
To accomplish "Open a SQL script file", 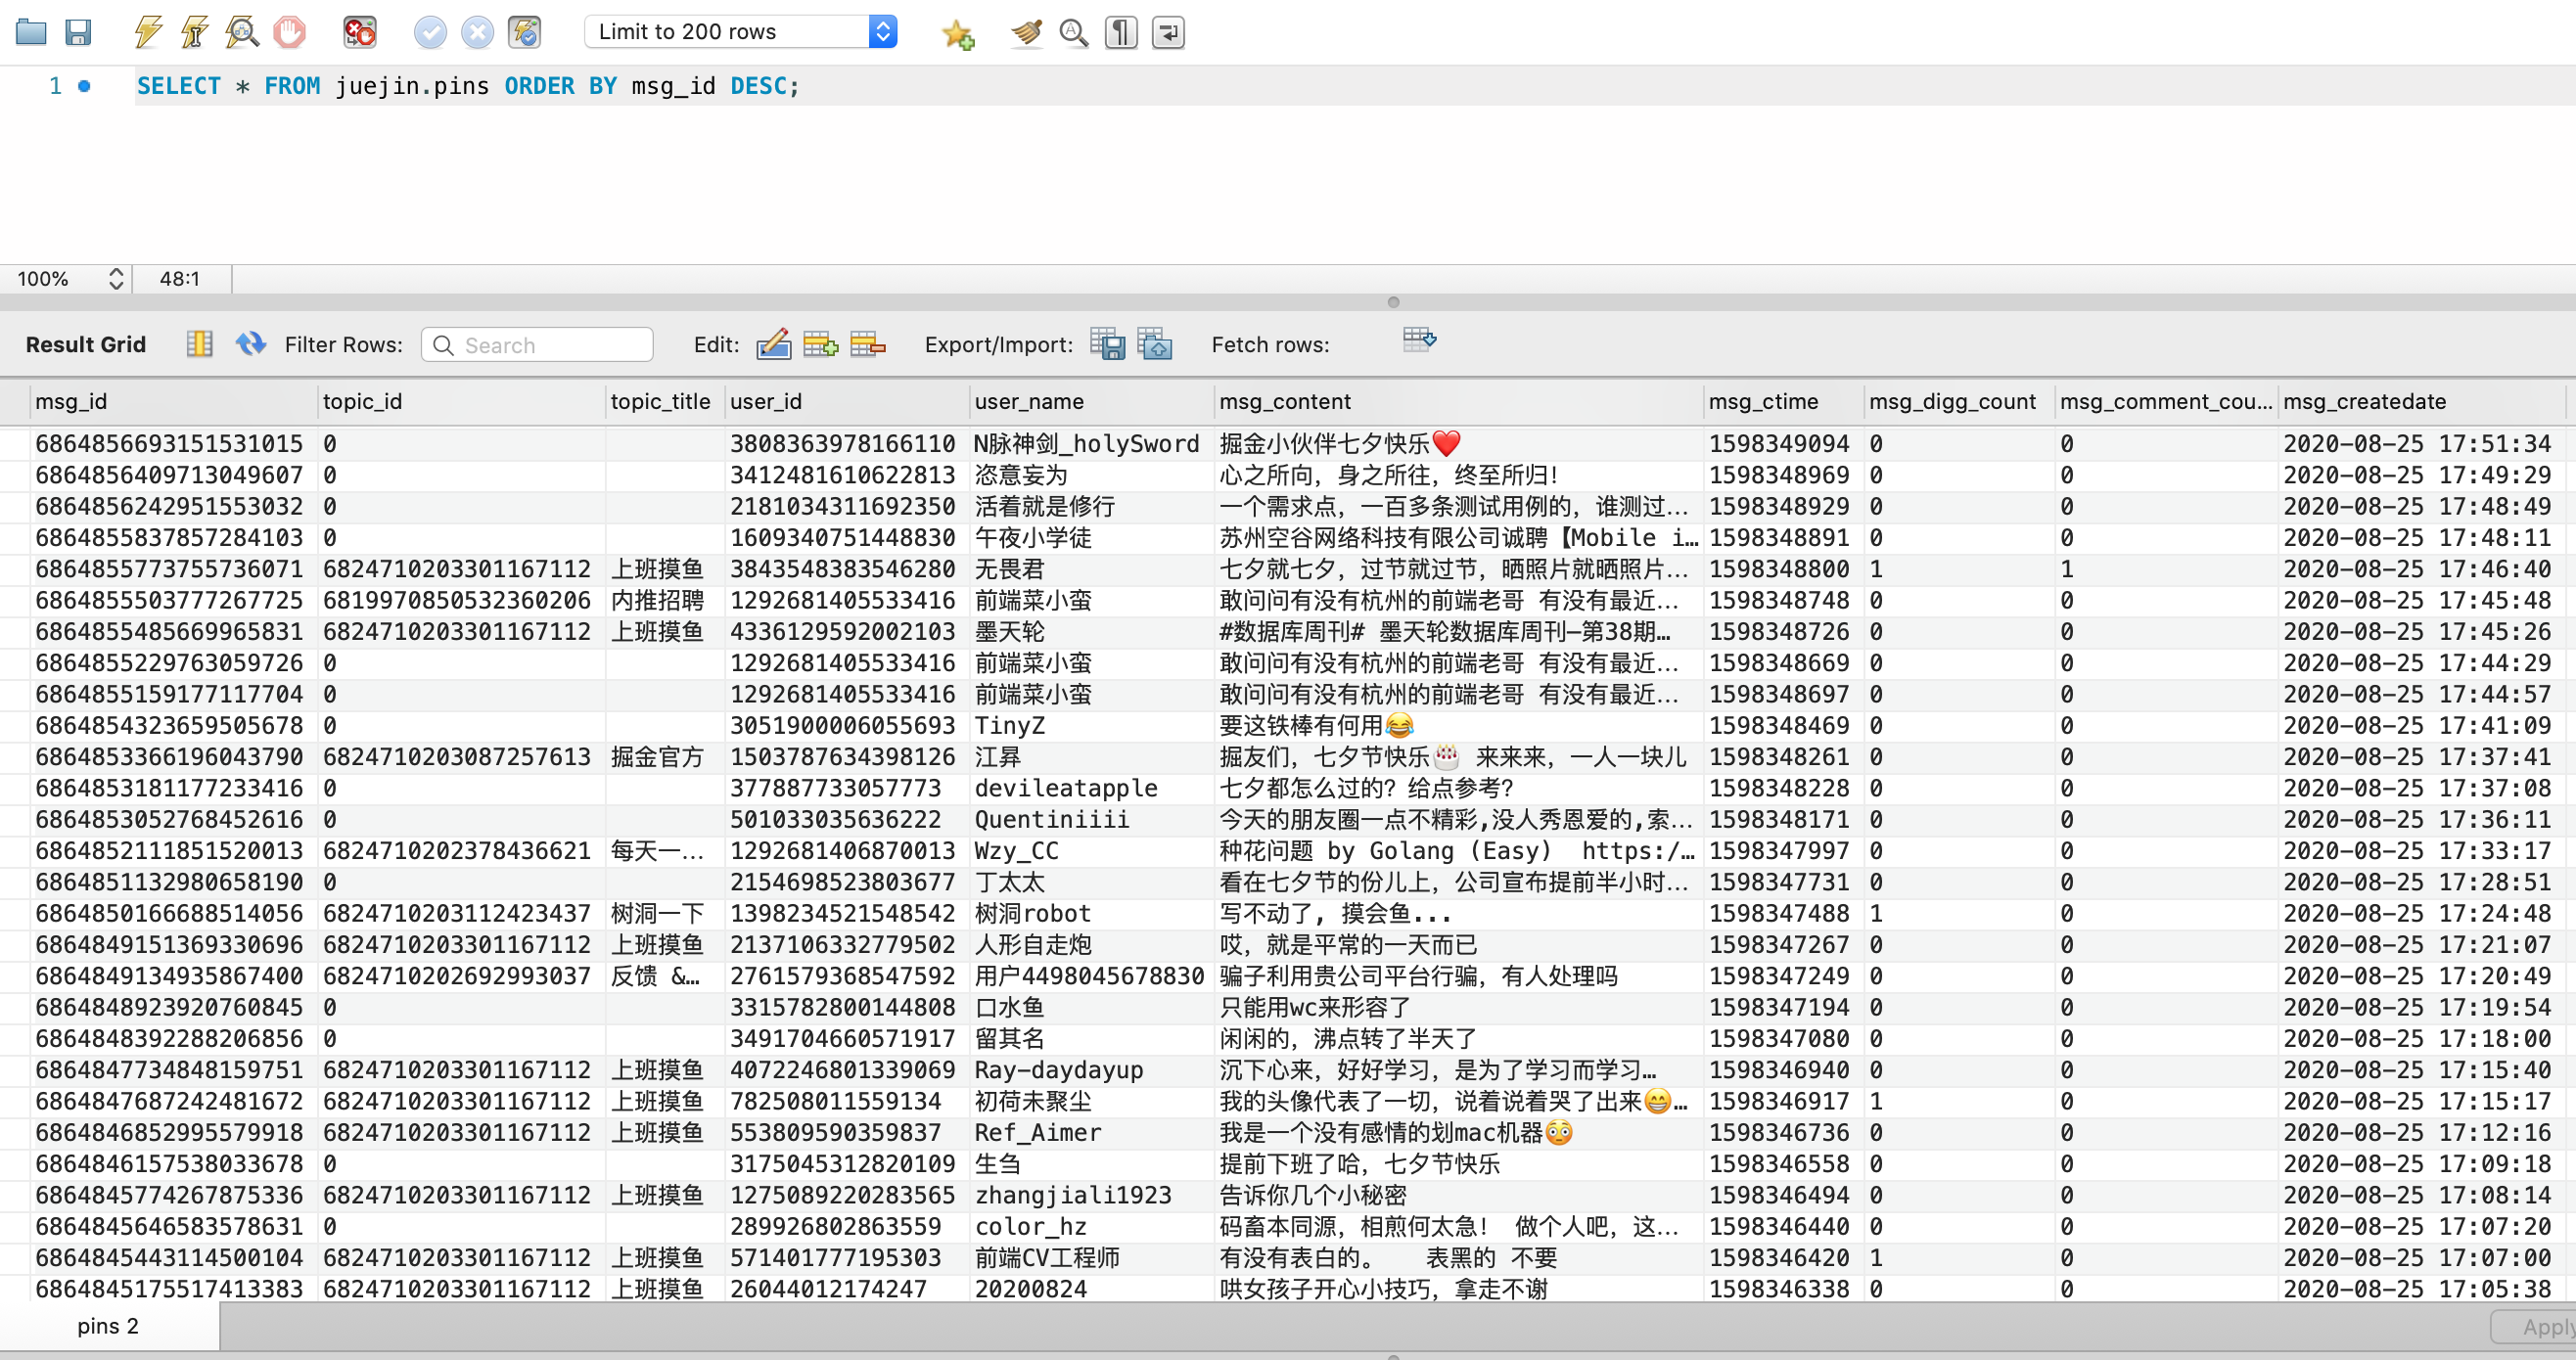I will pyautogui.click(x=31, y=32).
